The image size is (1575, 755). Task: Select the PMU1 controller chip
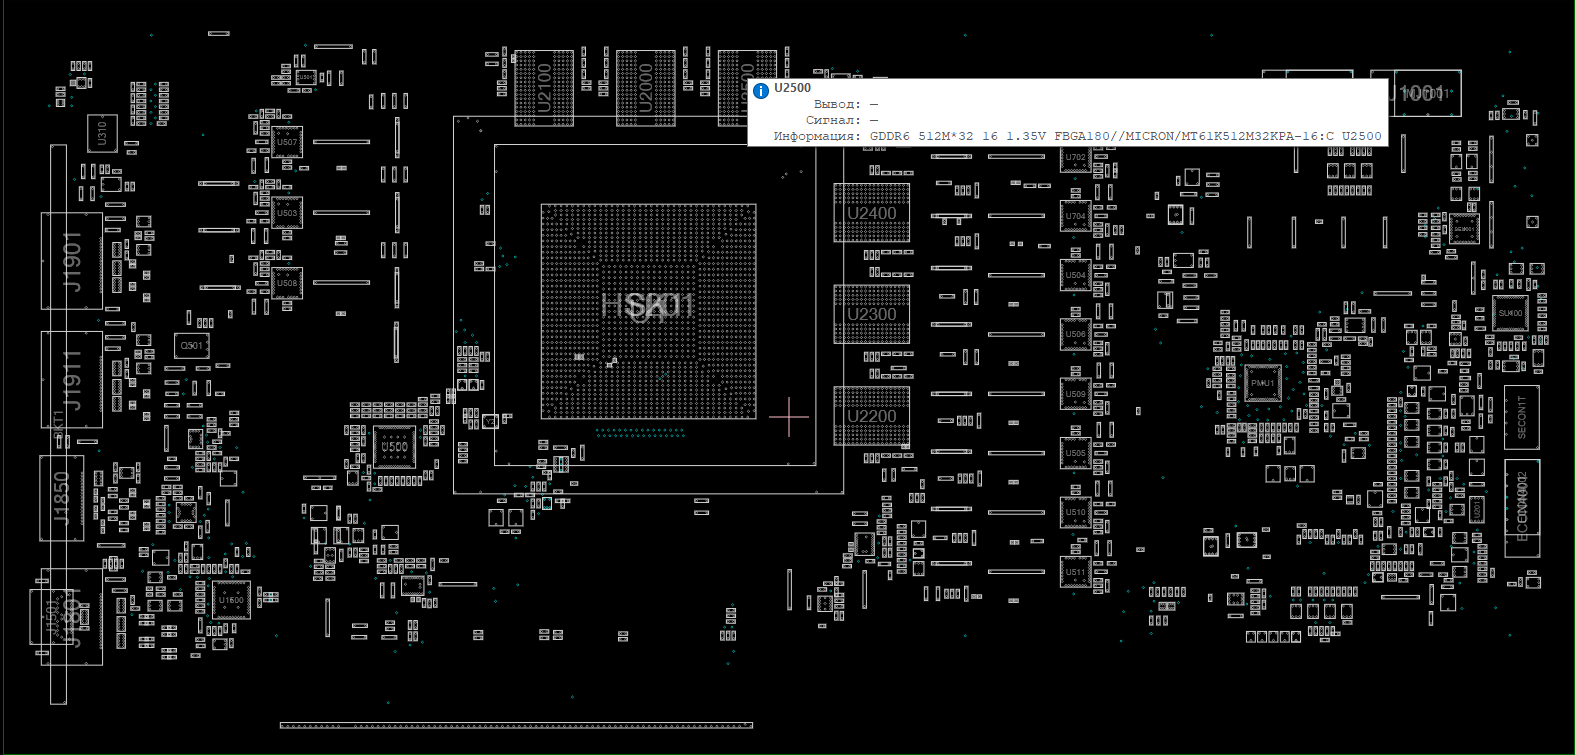[x=1262, y=383]
